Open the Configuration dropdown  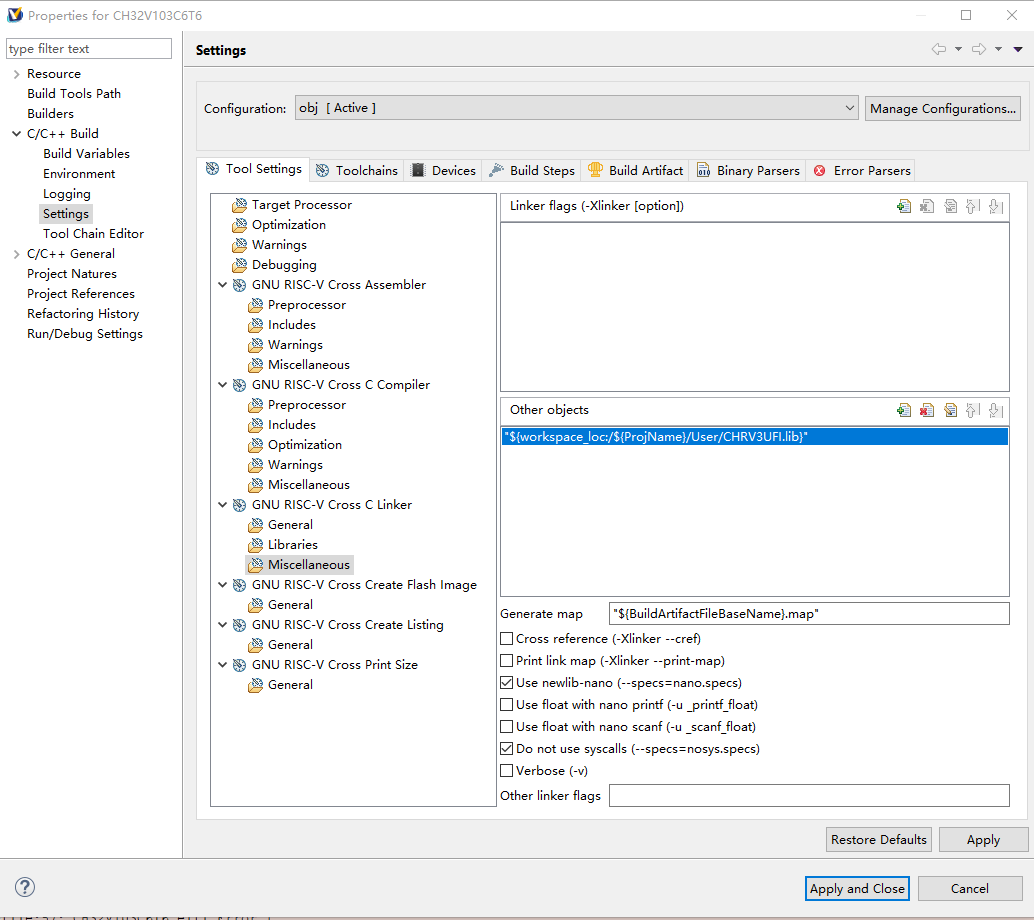tap(849, 108)
